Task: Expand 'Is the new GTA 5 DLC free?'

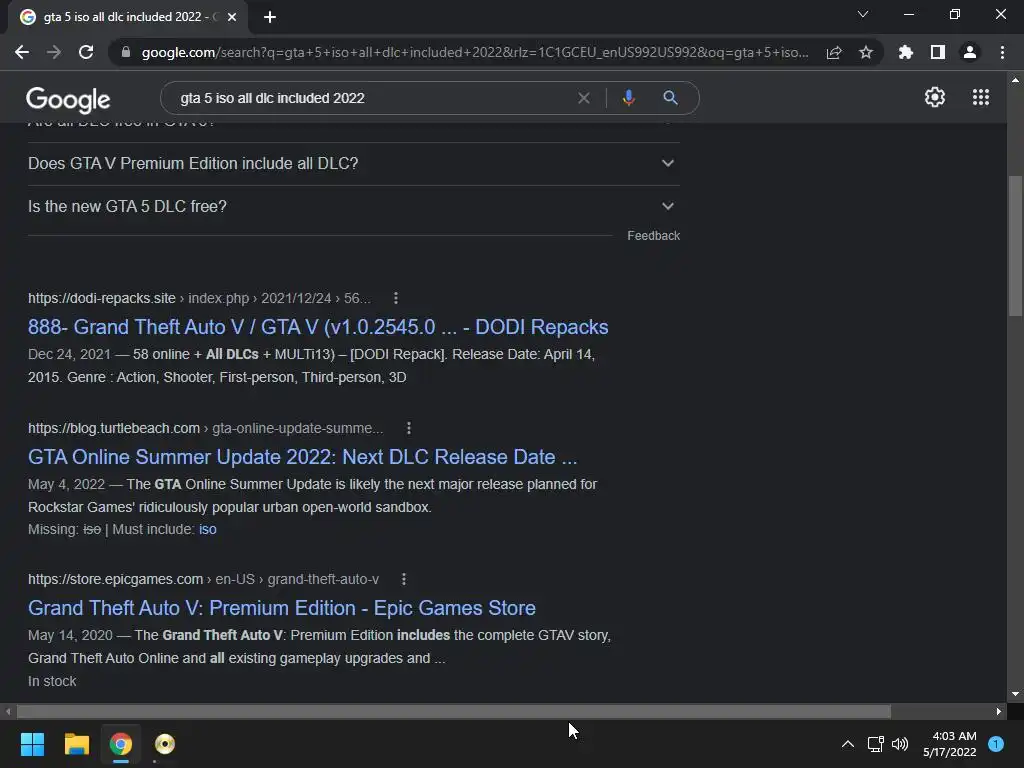Action: (x=353, y=206)
